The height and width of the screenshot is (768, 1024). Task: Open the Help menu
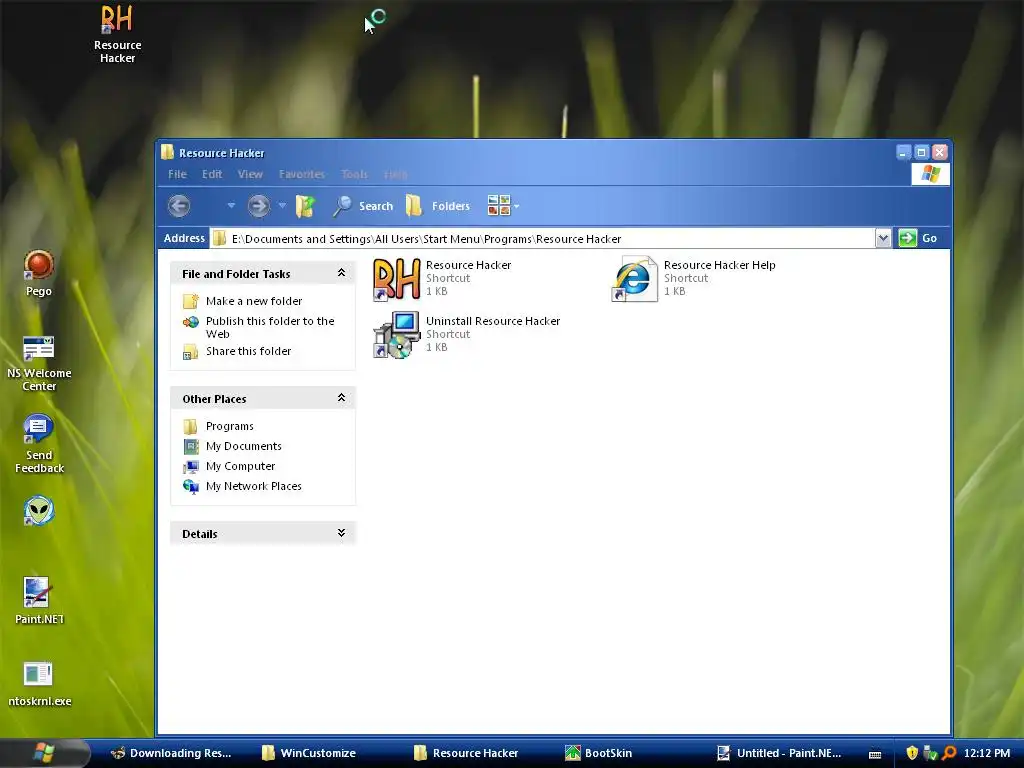pyautogui.click(x=395, y=174)
